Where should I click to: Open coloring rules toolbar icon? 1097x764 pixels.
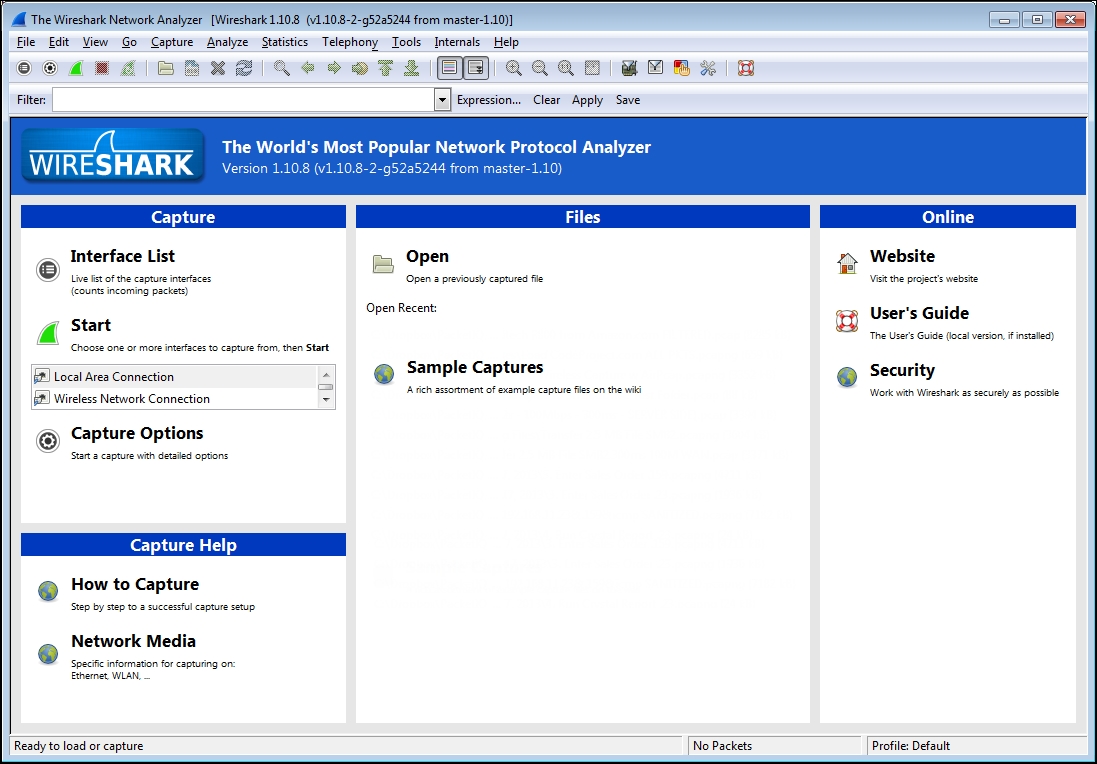point(681,68)
